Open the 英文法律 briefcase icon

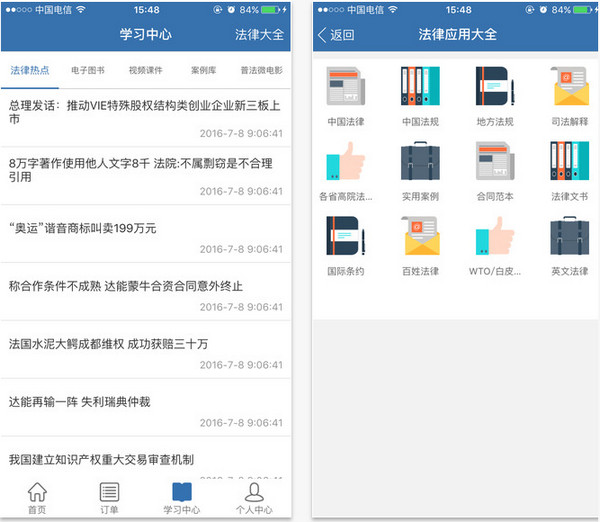570,235
